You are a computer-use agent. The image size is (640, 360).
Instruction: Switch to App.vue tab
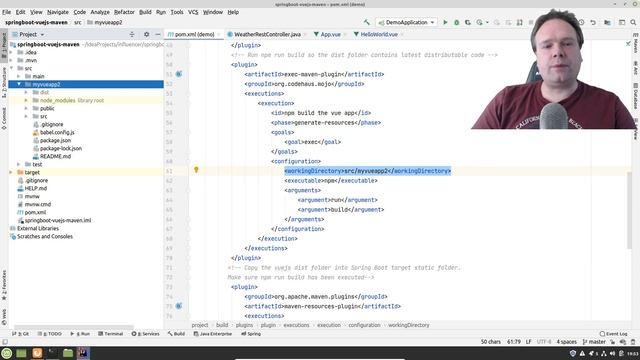pyautogui.click(x=330, y=34)
